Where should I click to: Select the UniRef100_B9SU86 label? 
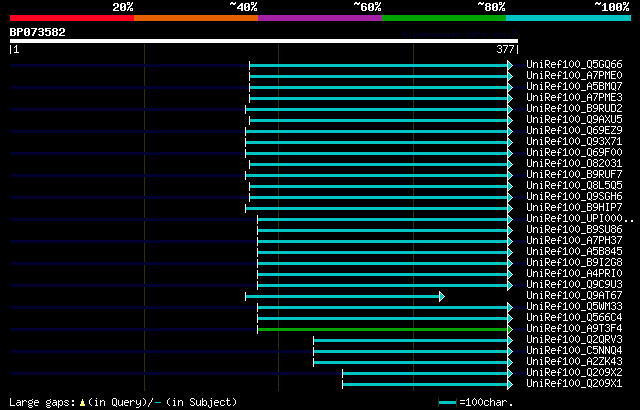point(574,230)
